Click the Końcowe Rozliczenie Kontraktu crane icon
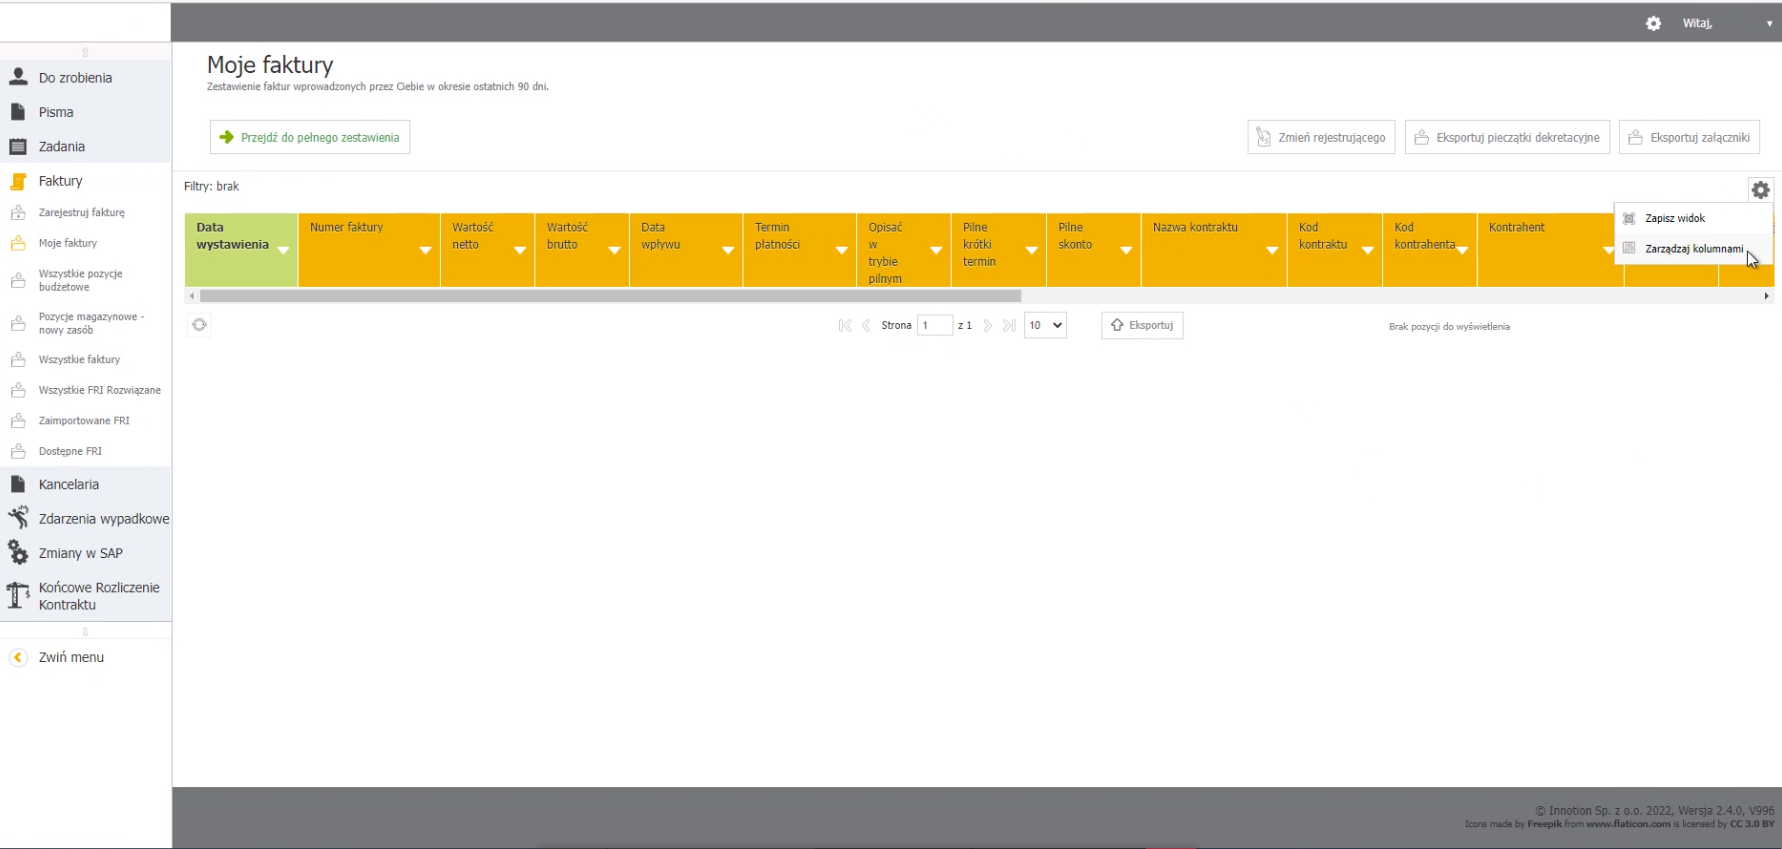Image resolution: width=1782 pixels, height=849 pixels. [x=18, y=595]
